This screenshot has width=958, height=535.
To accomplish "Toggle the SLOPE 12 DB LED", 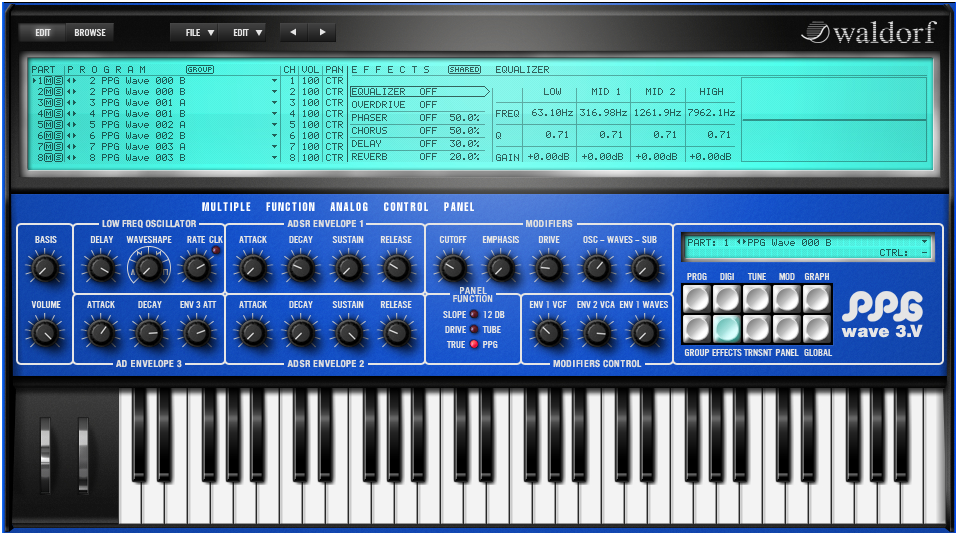I will [x=474, y=315].
